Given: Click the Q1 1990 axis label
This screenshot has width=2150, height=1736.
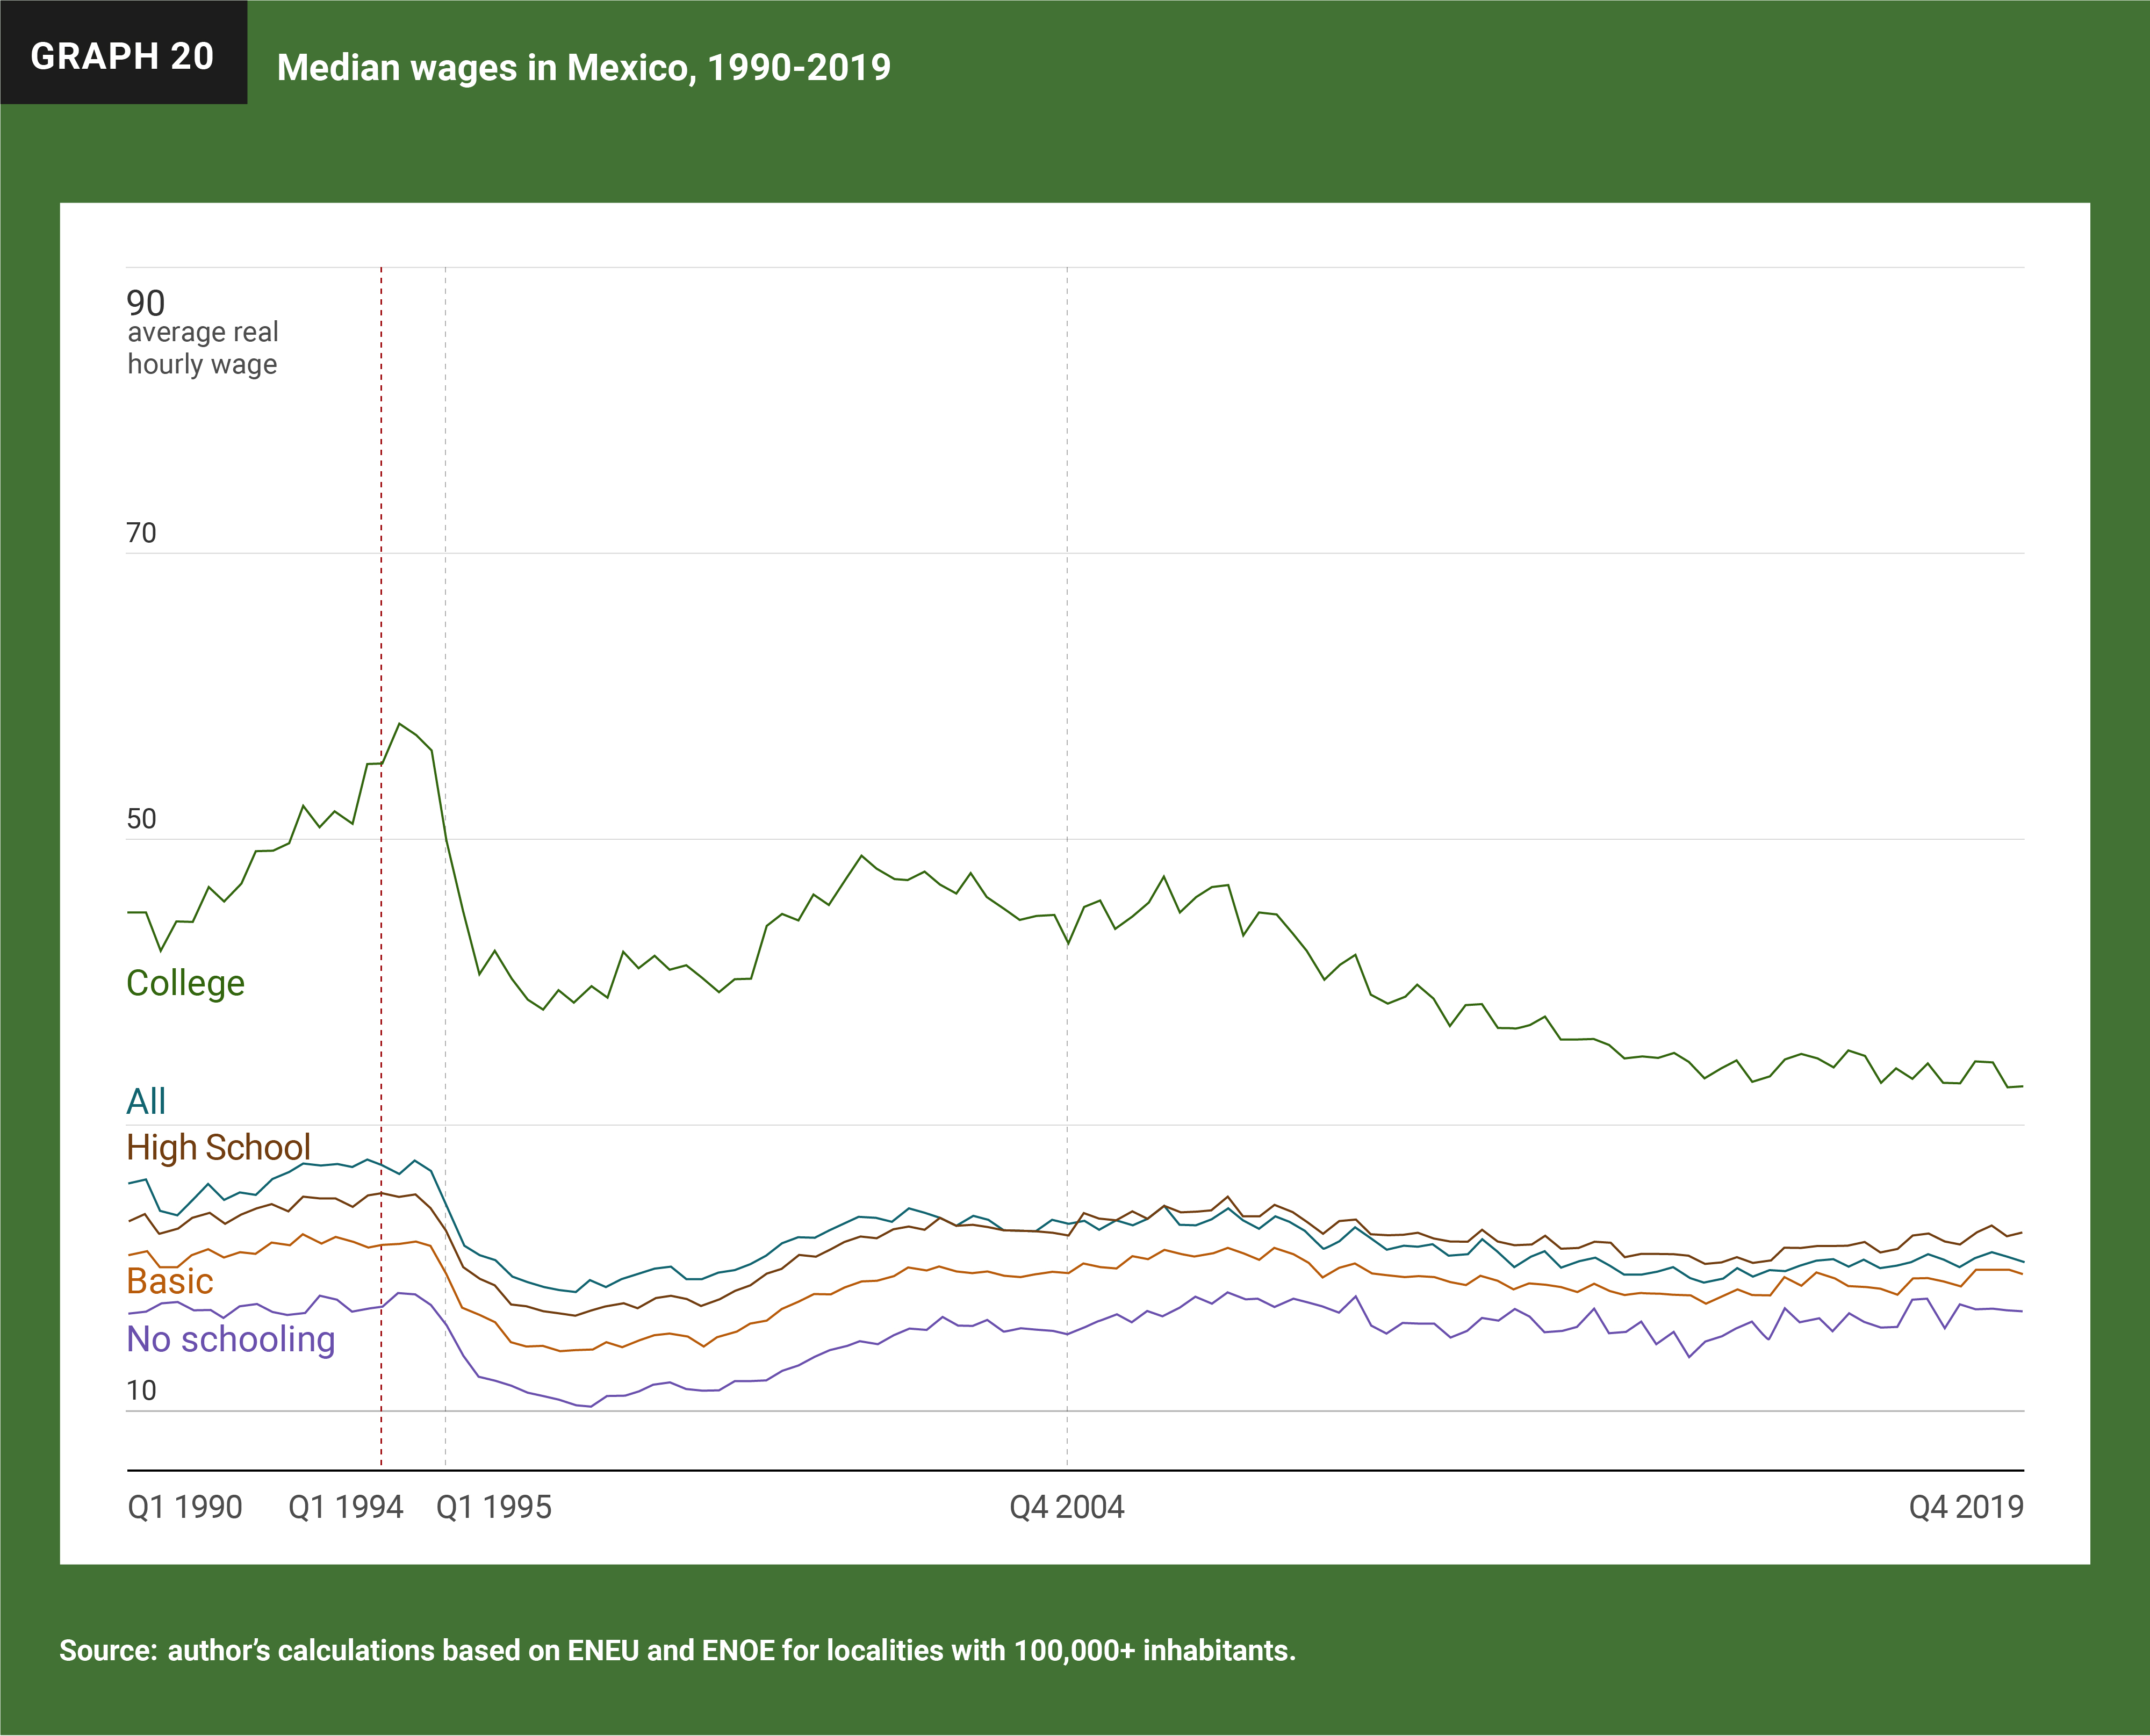Looking at the screenshot, I should (185, 1507).
